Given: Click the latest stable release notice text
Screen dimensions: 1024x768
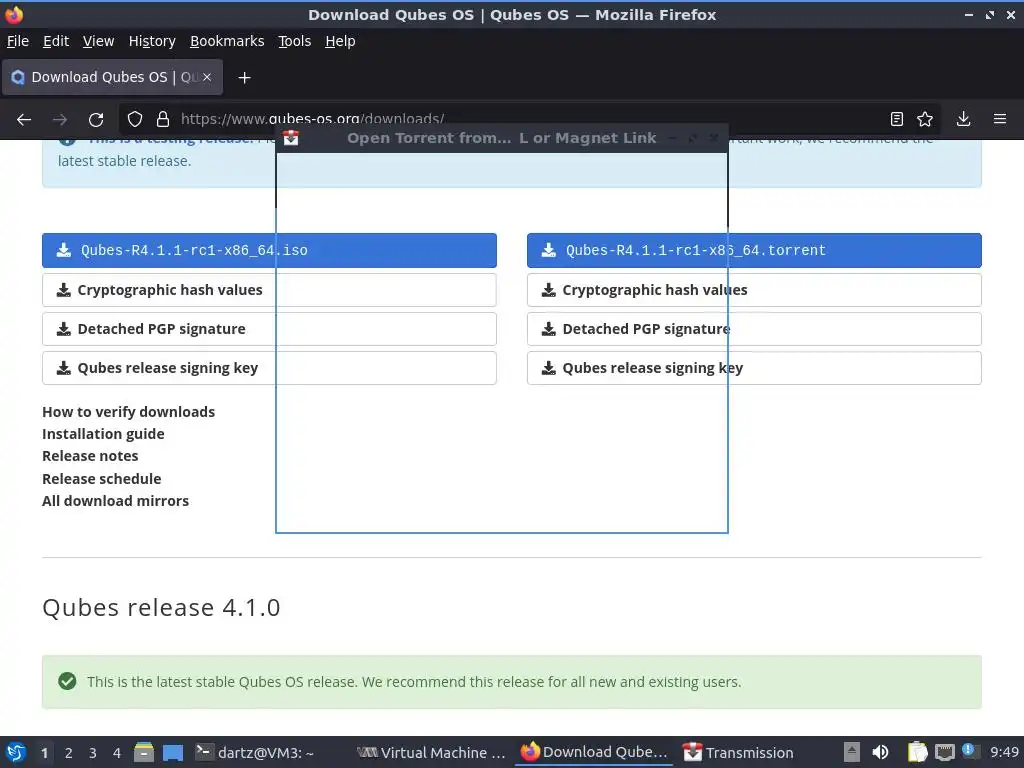Looking at the screenshot, I should pyautogui.click(x=414, y=682).
